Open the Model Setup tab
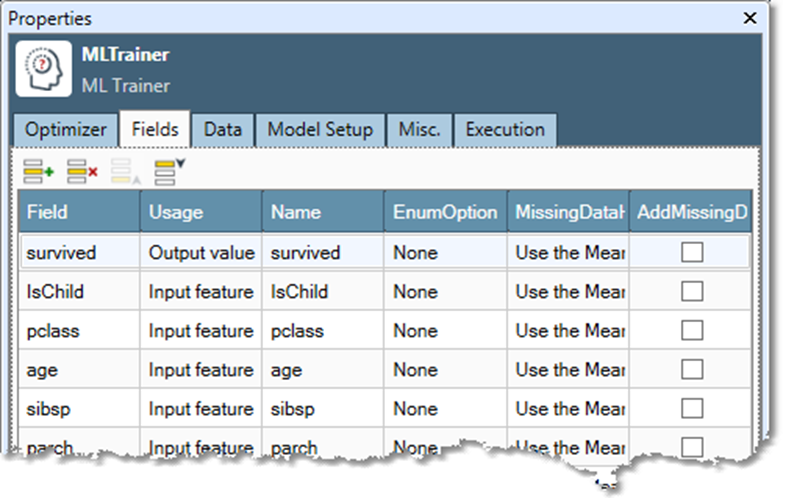Screen dimensions: 808x498 [x=320, y=130]
